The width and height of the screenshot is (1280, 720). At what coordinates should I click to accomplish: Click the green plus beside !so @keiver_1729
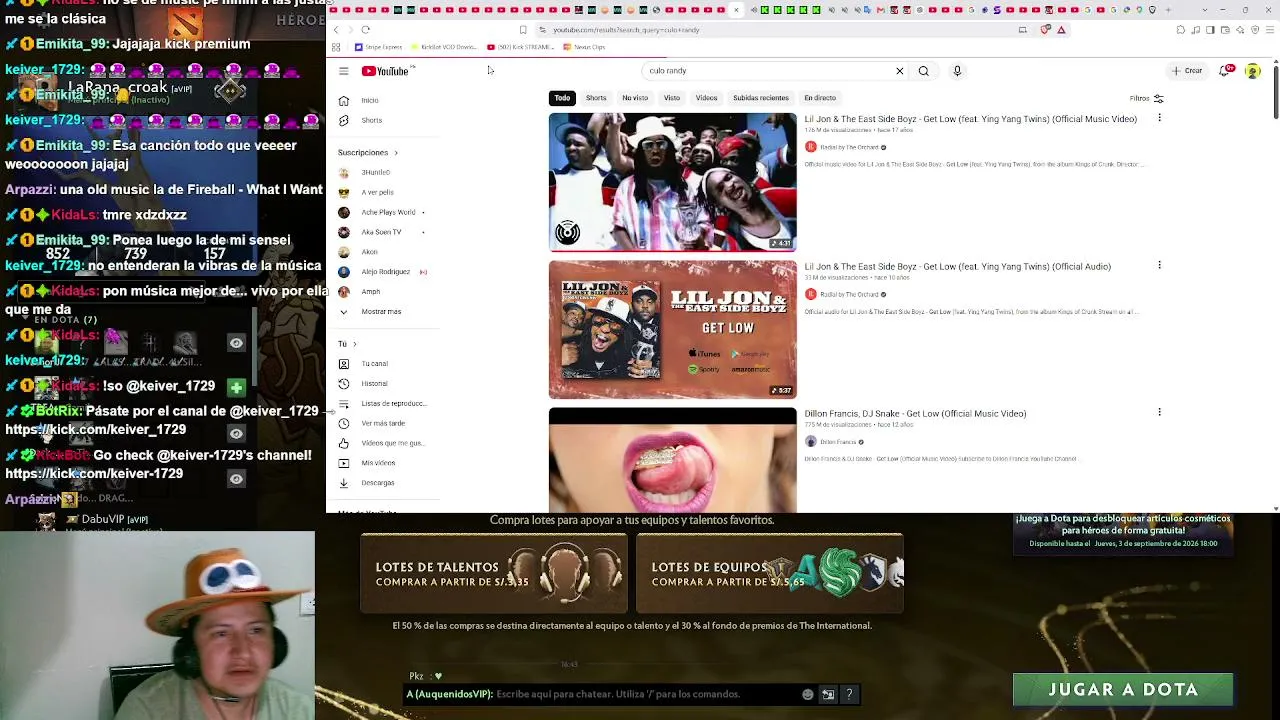pyautogui.click(x=236, y=387)
